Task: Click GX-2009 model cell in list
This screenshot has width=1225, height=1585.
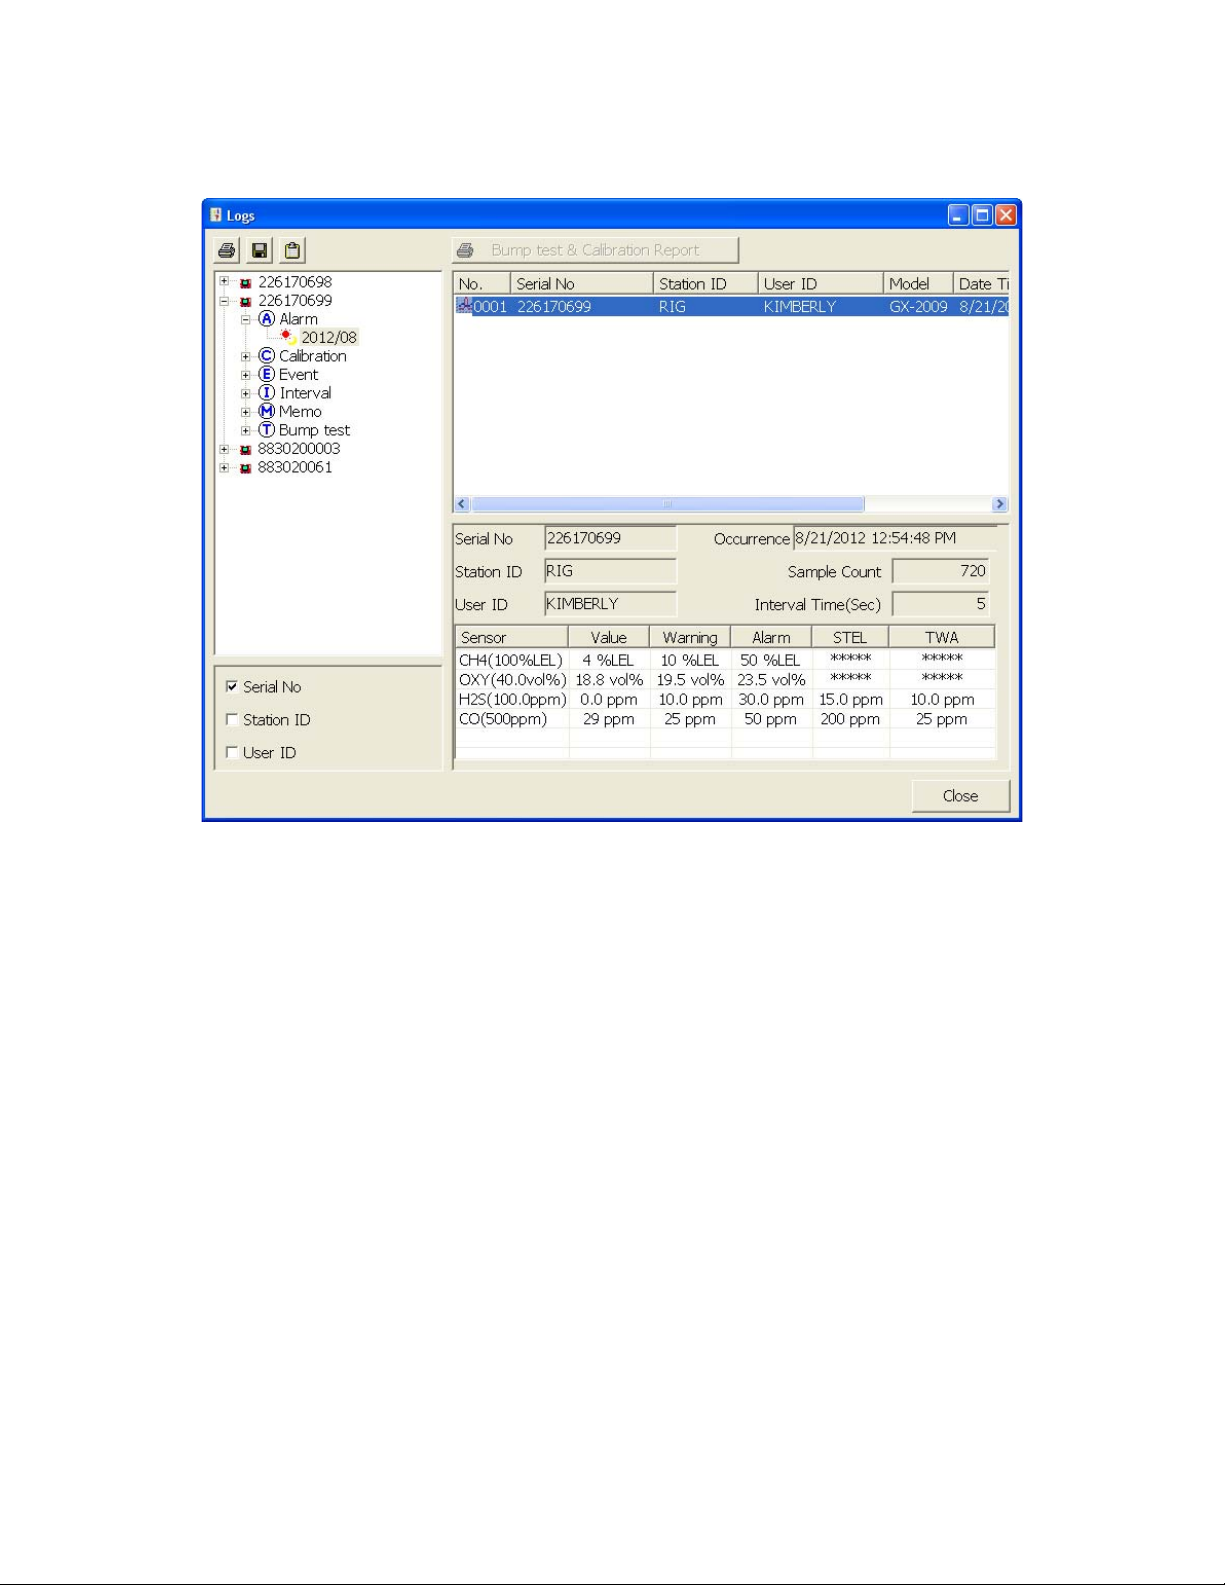Action: pos(918,306)
